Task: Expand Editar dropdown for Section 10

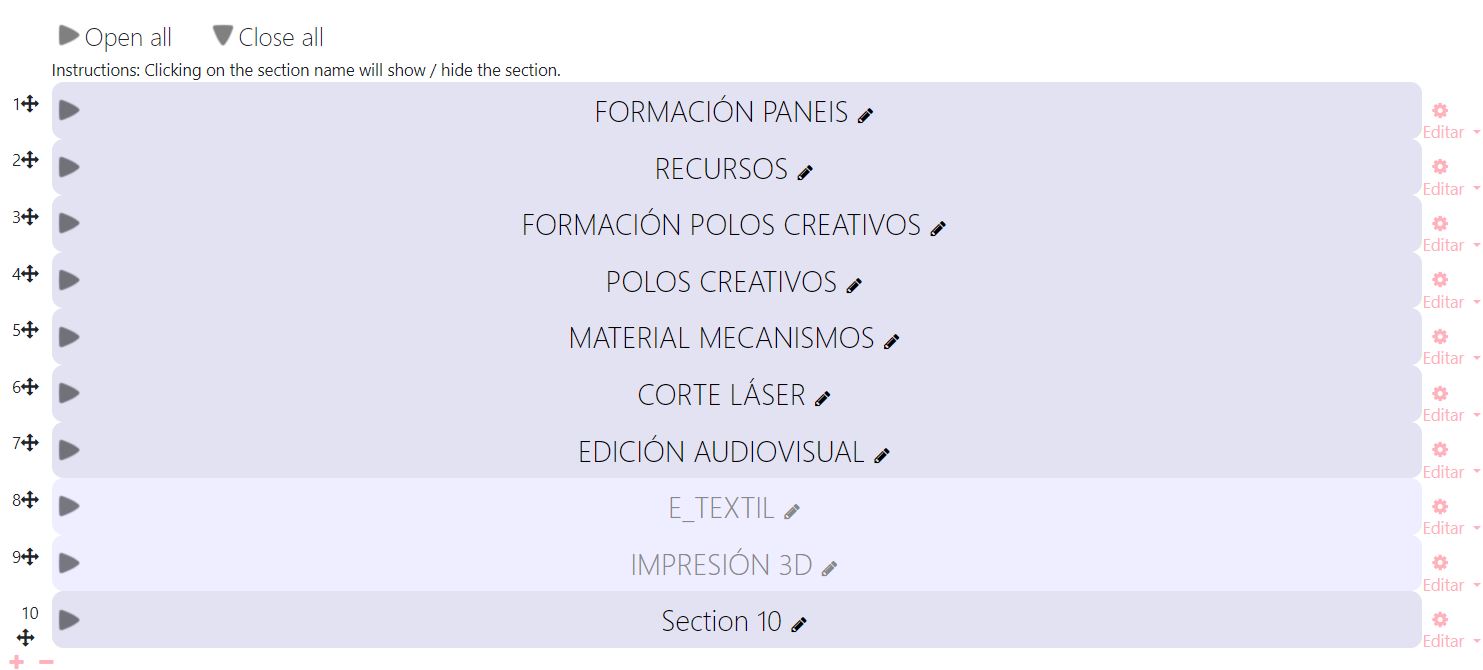Action: (x=1449, y=641)
